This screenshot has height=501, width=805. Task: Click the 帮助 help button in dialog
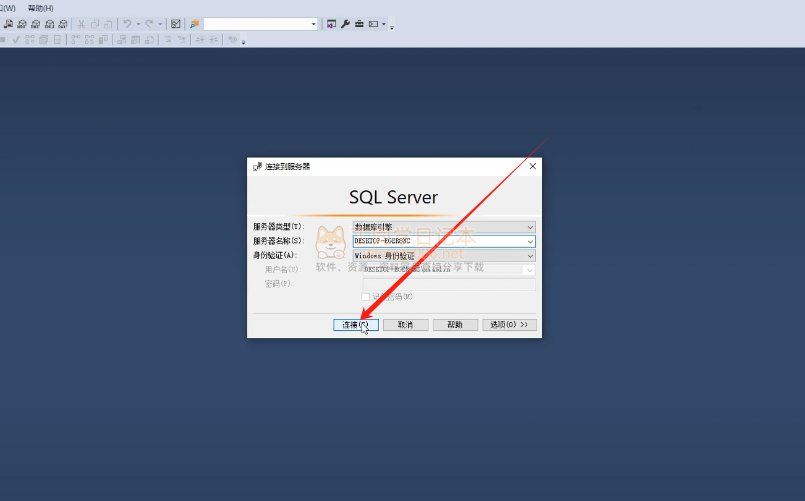(x=455, y=324)
